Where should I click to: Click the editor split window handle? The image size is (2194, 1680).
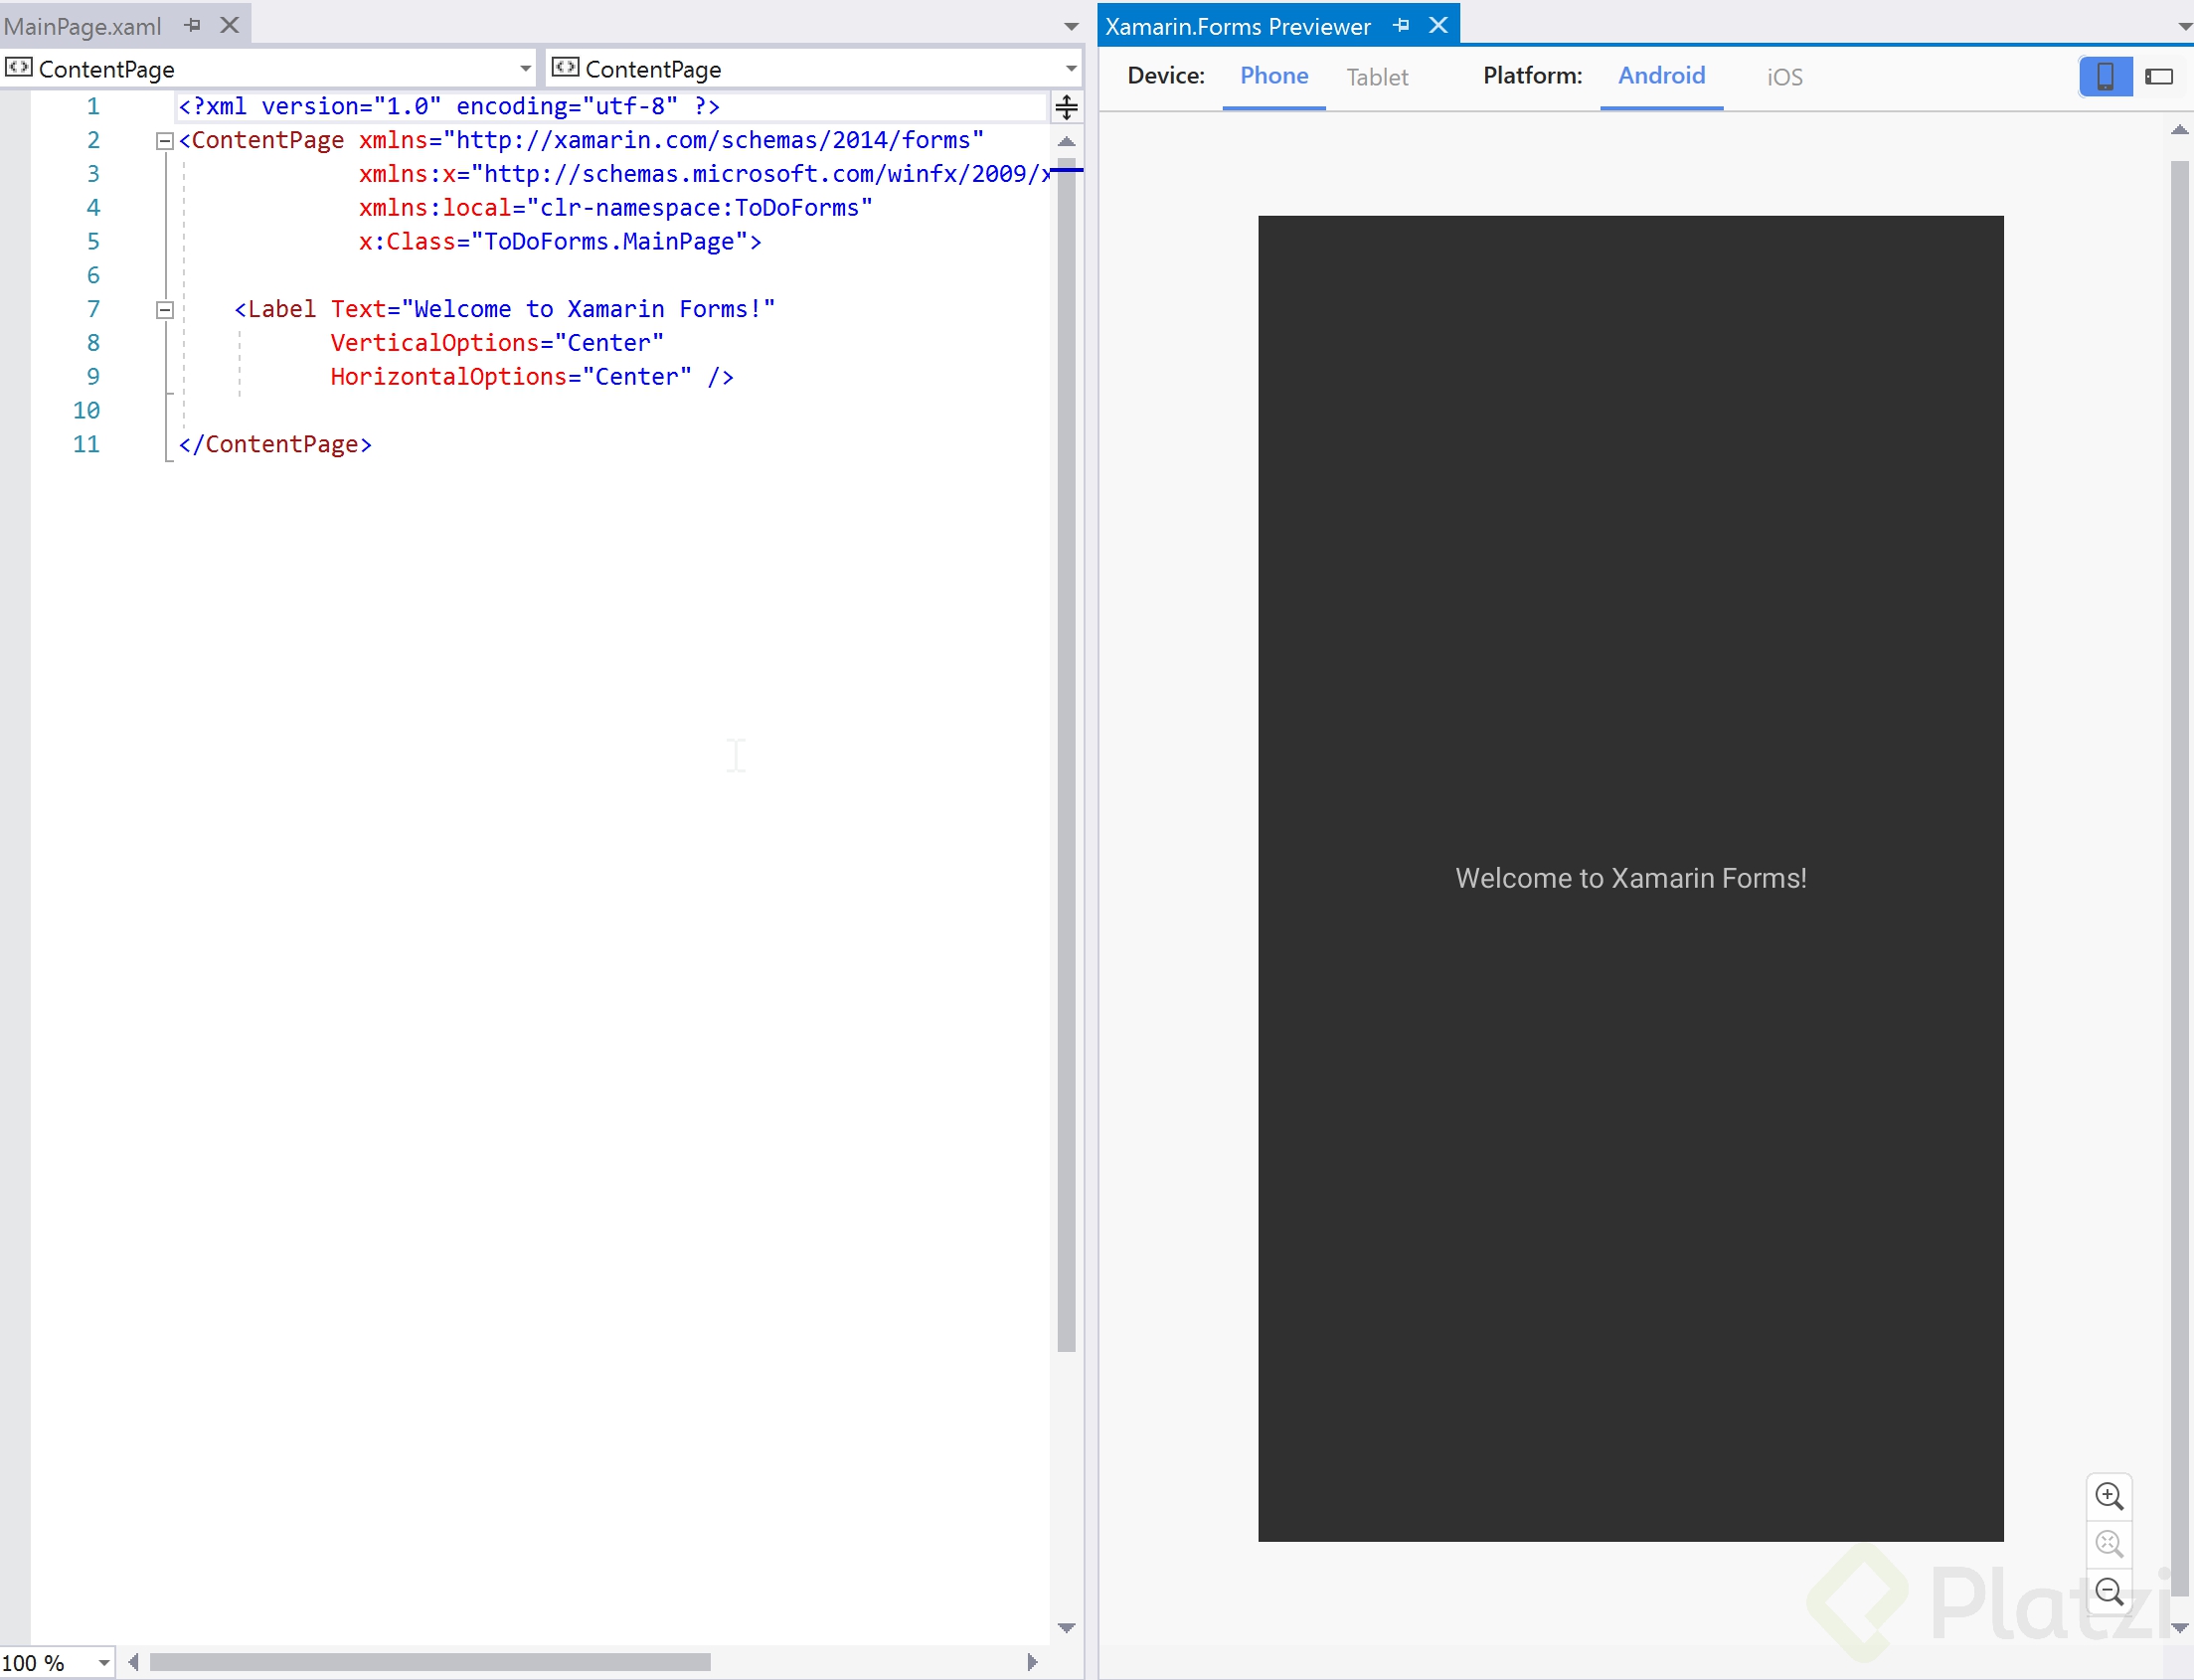tap(1067, 107)
